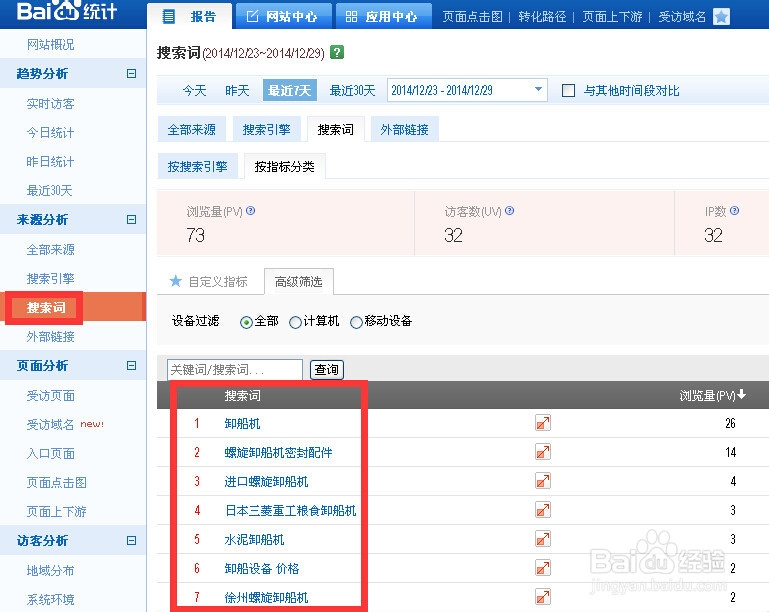Image resolution: width=769 pixels, height=612 pixels.
Task: Click the favorites star icon in the top bar
Action: (721, 17)
